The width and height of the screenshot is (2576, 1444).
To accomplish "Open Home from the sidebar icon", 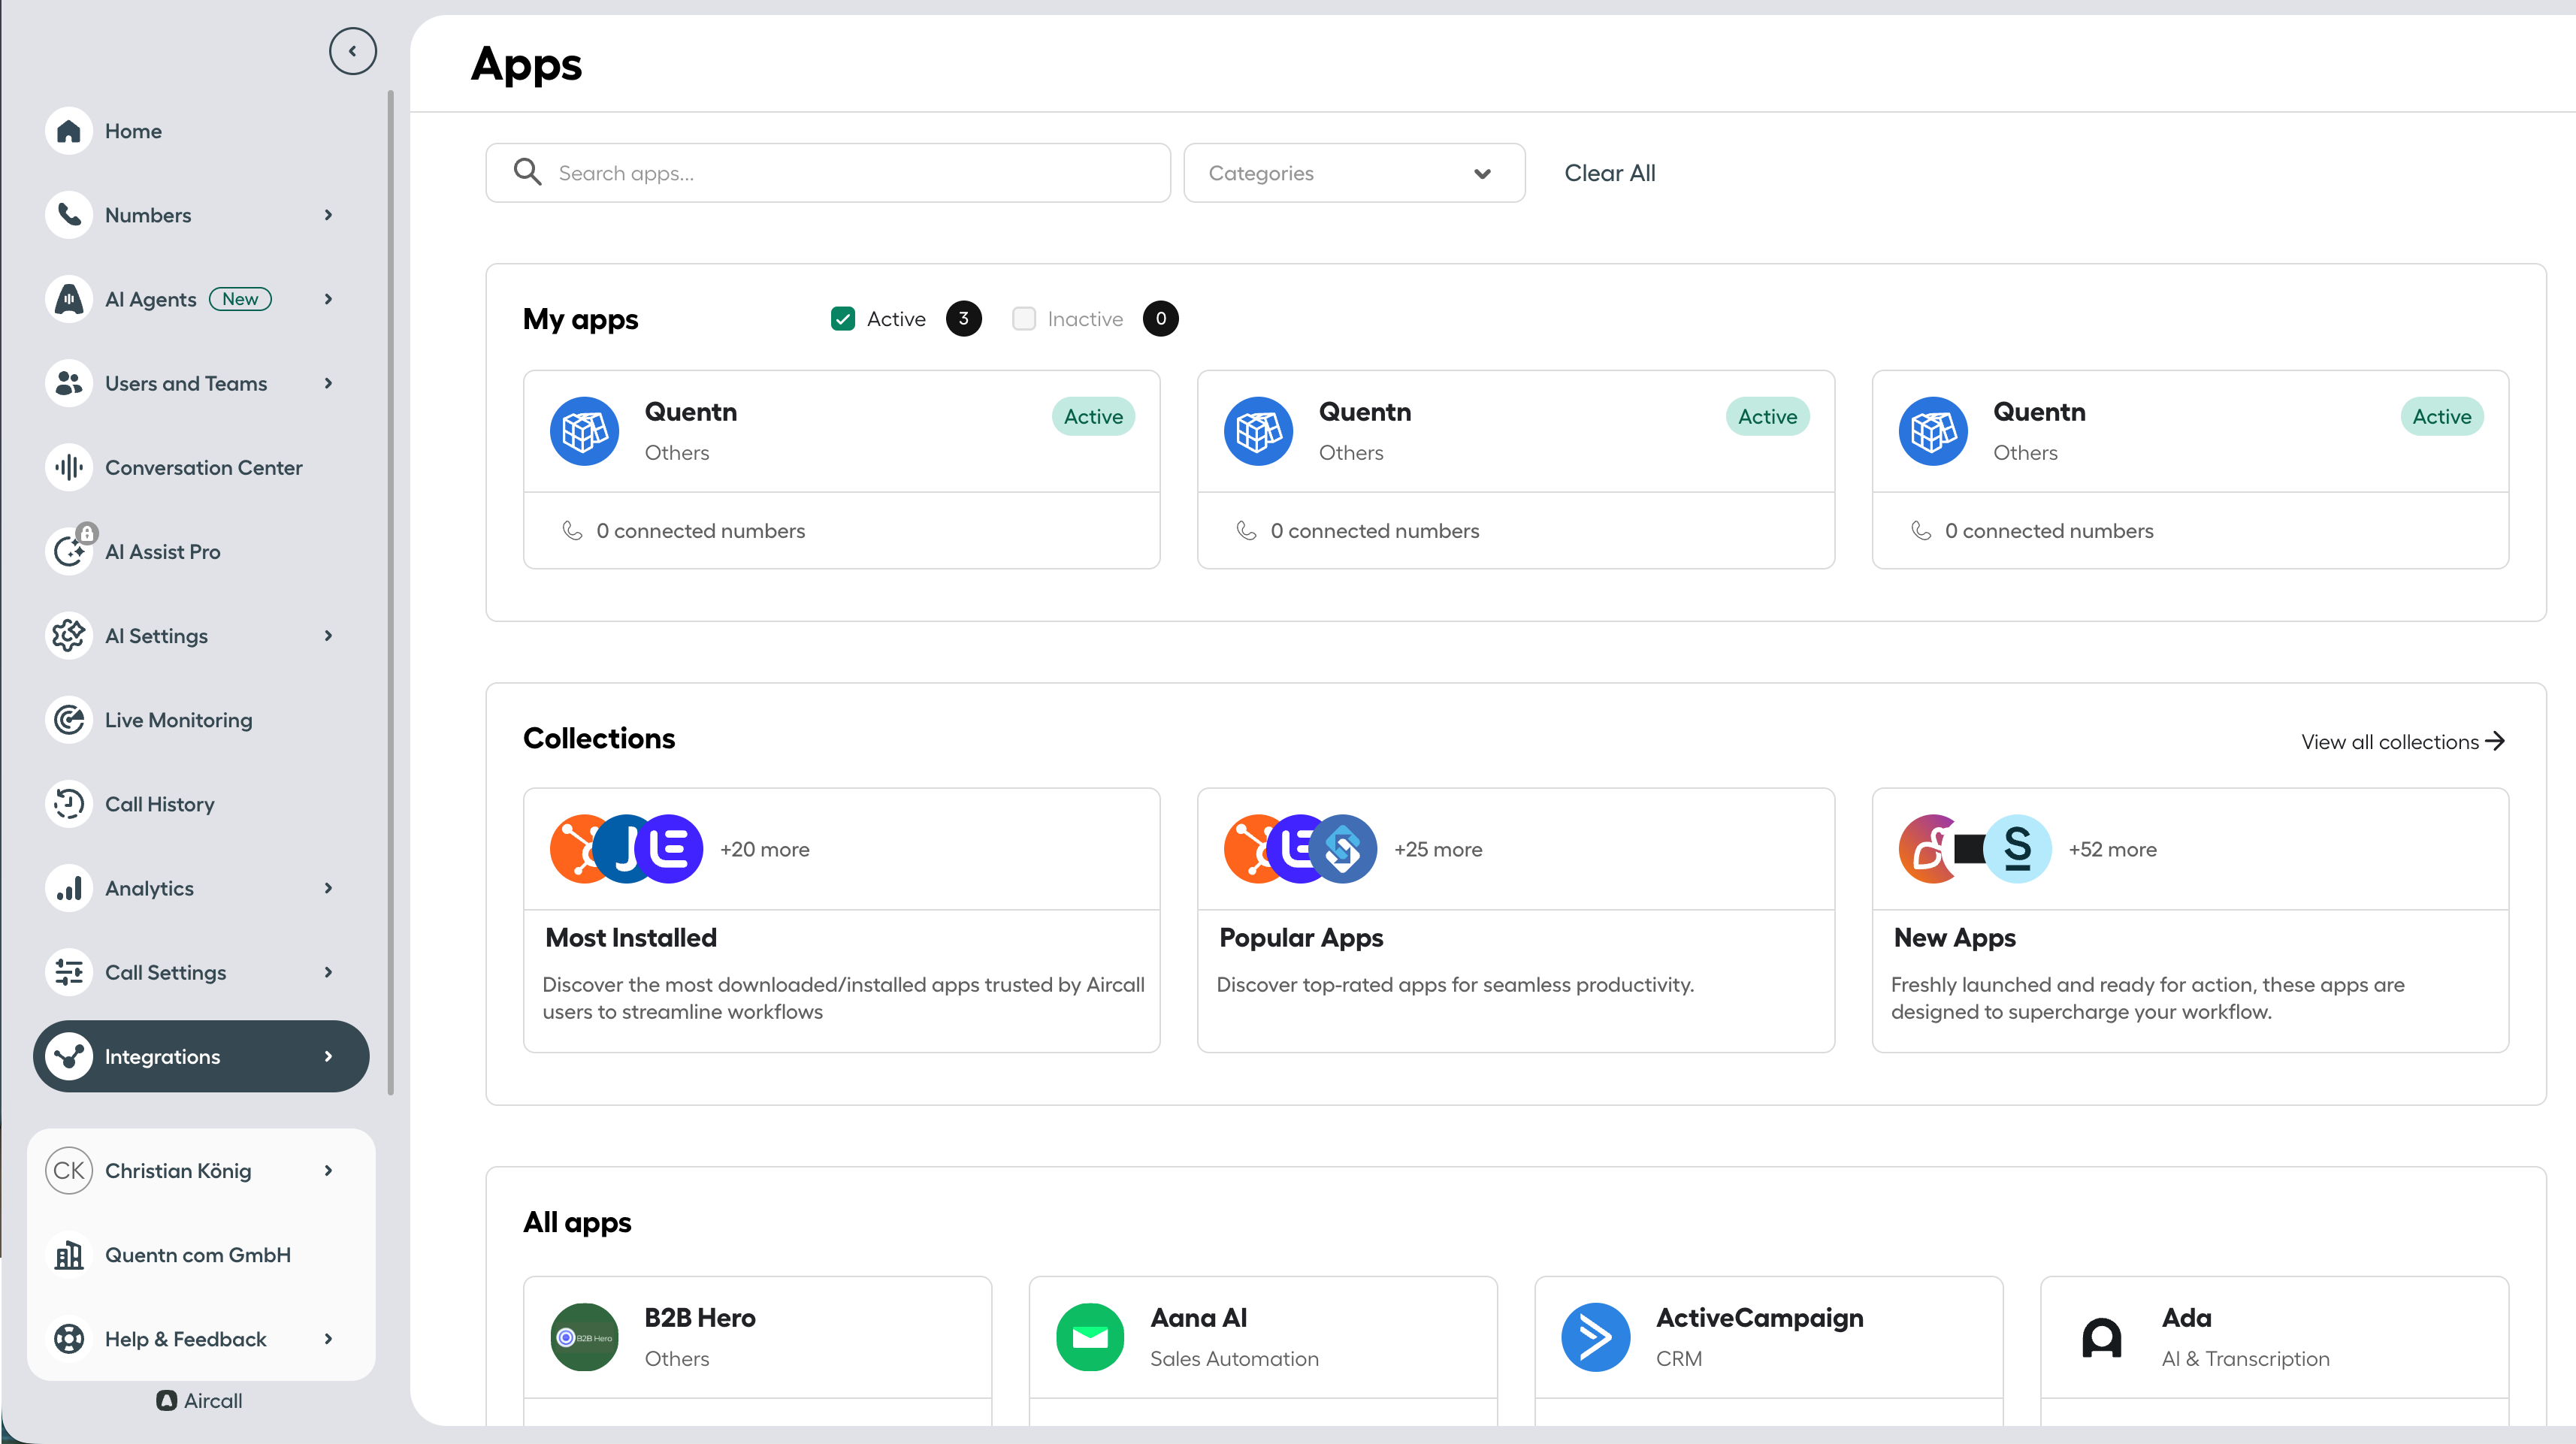I will 69,131.
